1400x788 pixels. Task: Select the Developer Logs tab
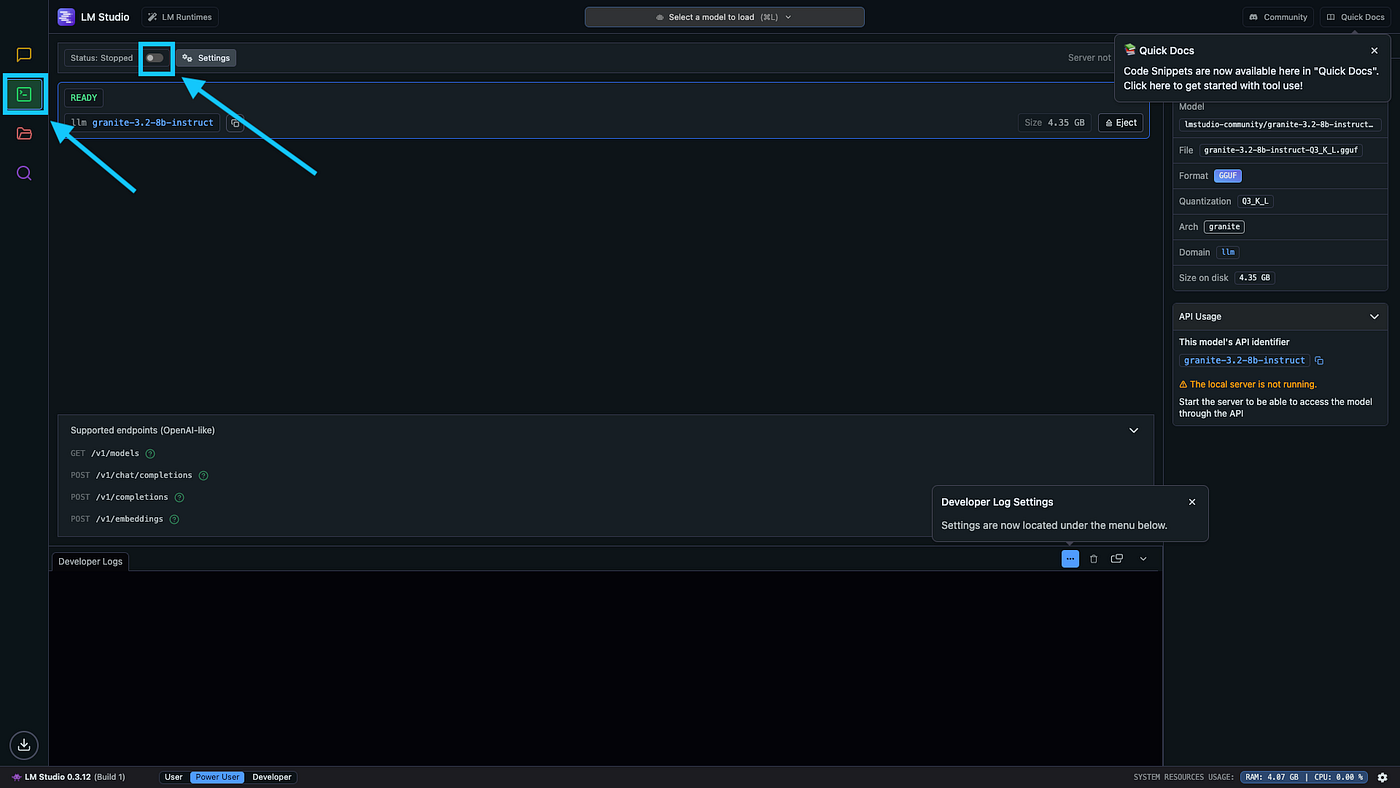[x=90, y=562]
